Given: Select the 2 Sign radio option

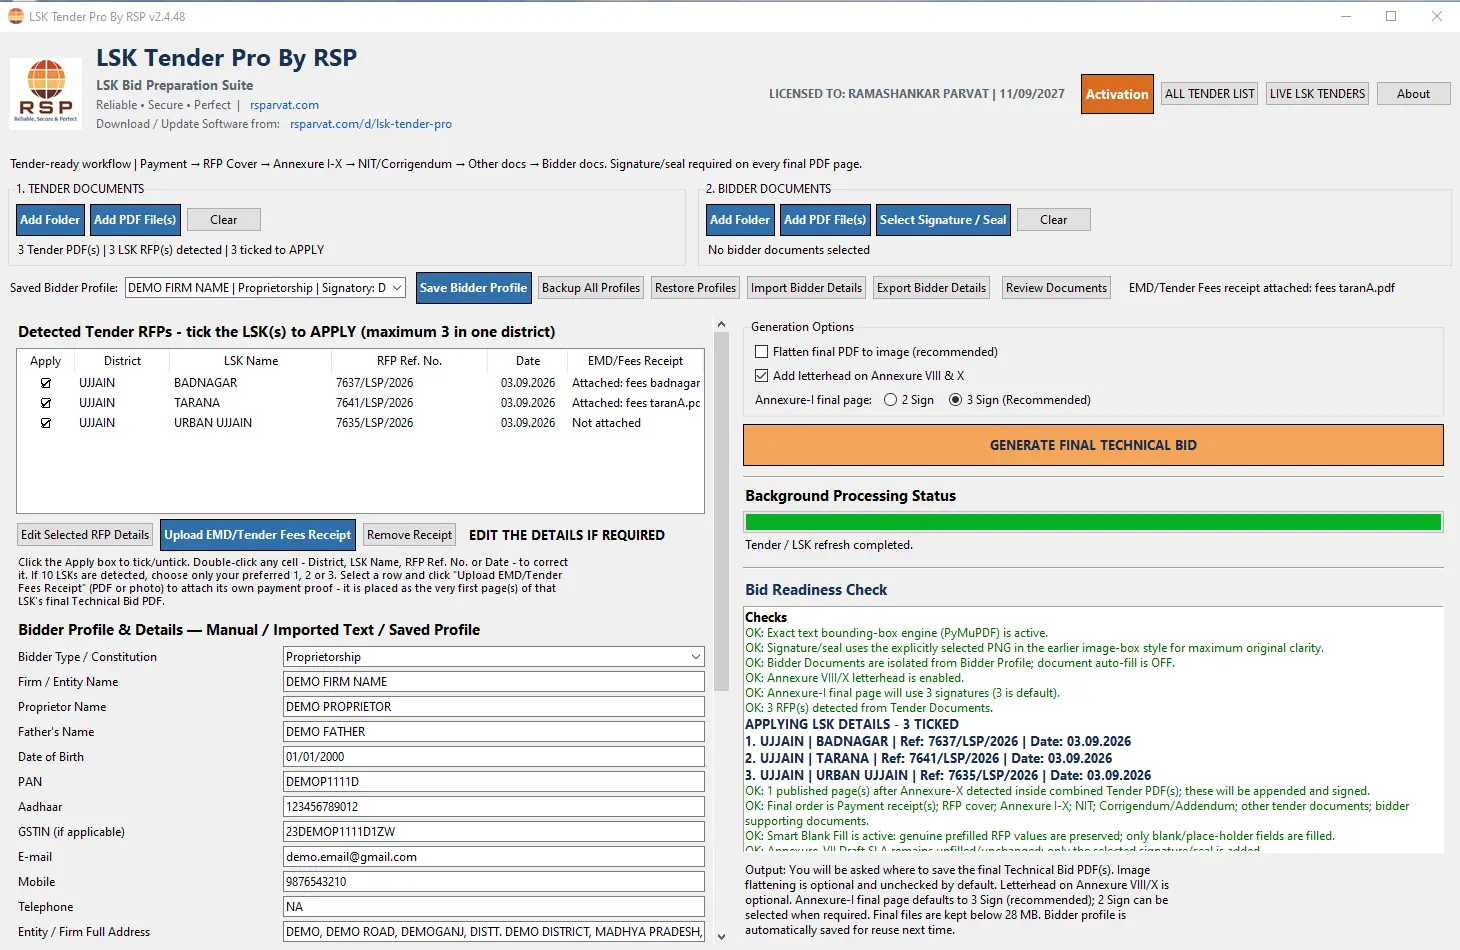Looking at the screenshot, I should pyautogui.click(x=890, y=400).
